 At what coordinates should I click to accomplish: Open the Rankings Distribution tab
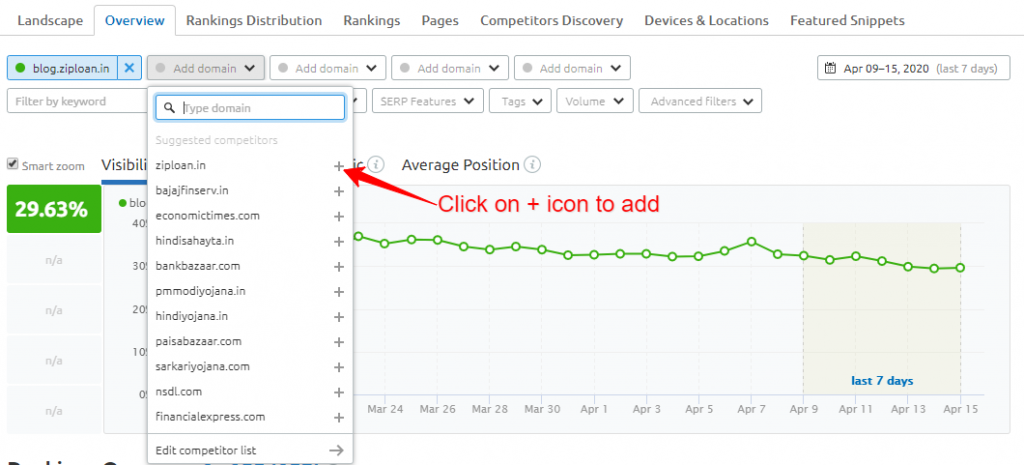point(254,21)
